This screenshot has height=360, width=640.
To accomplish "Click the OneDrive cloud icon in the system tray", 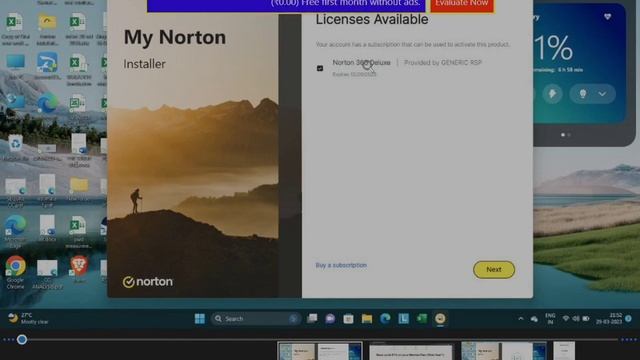I will pos(534,319).
